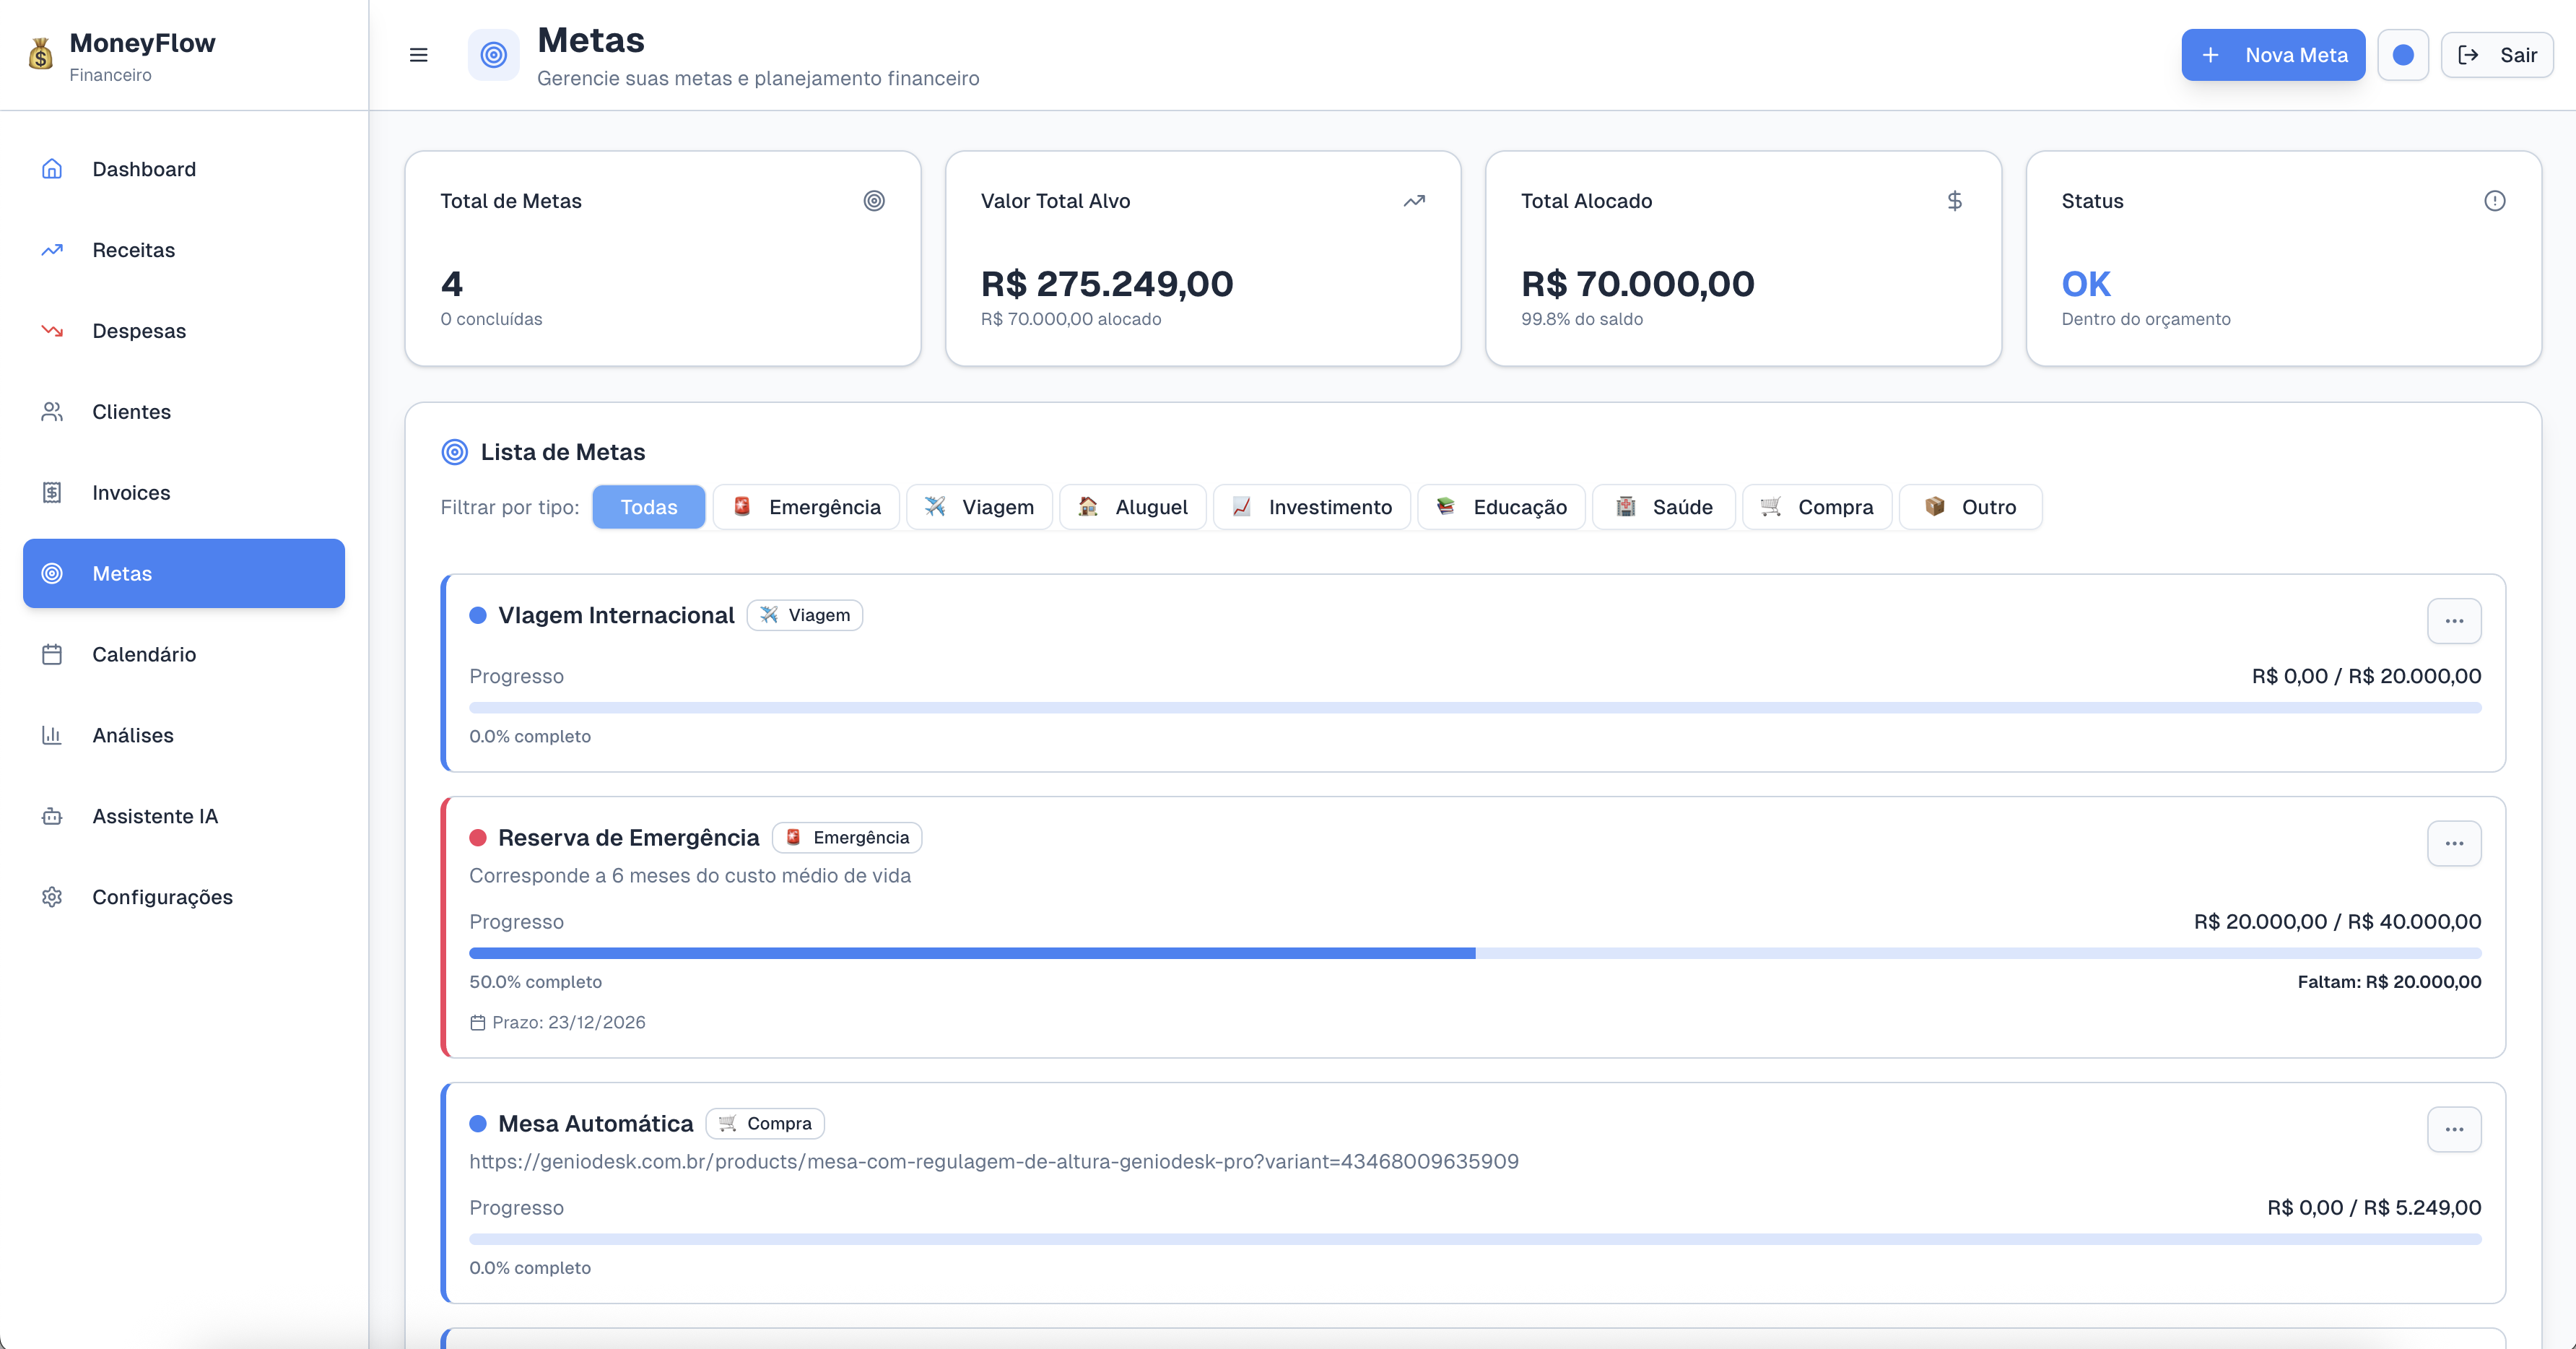
Task: Click the Viagem tag on Viagem Internacional
Action: (x=805, y=615)
